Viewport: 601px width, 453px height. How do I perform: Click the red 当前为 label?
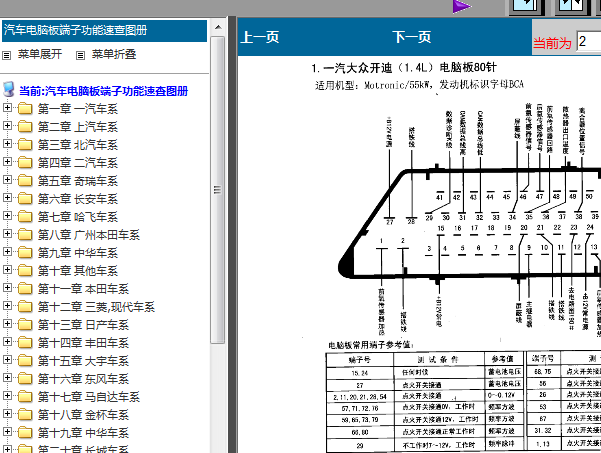tap(552, 43)
